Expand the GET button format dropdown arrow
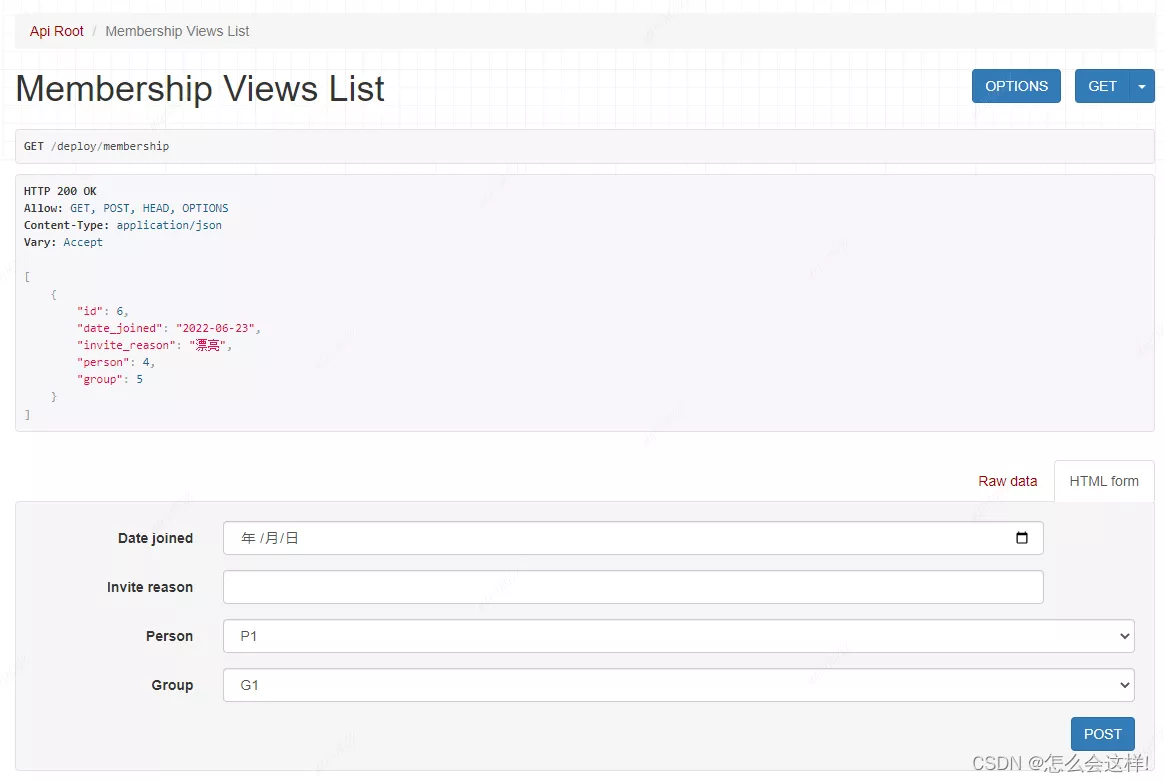Viewport: 1164px width, 782px height. 1142,86
